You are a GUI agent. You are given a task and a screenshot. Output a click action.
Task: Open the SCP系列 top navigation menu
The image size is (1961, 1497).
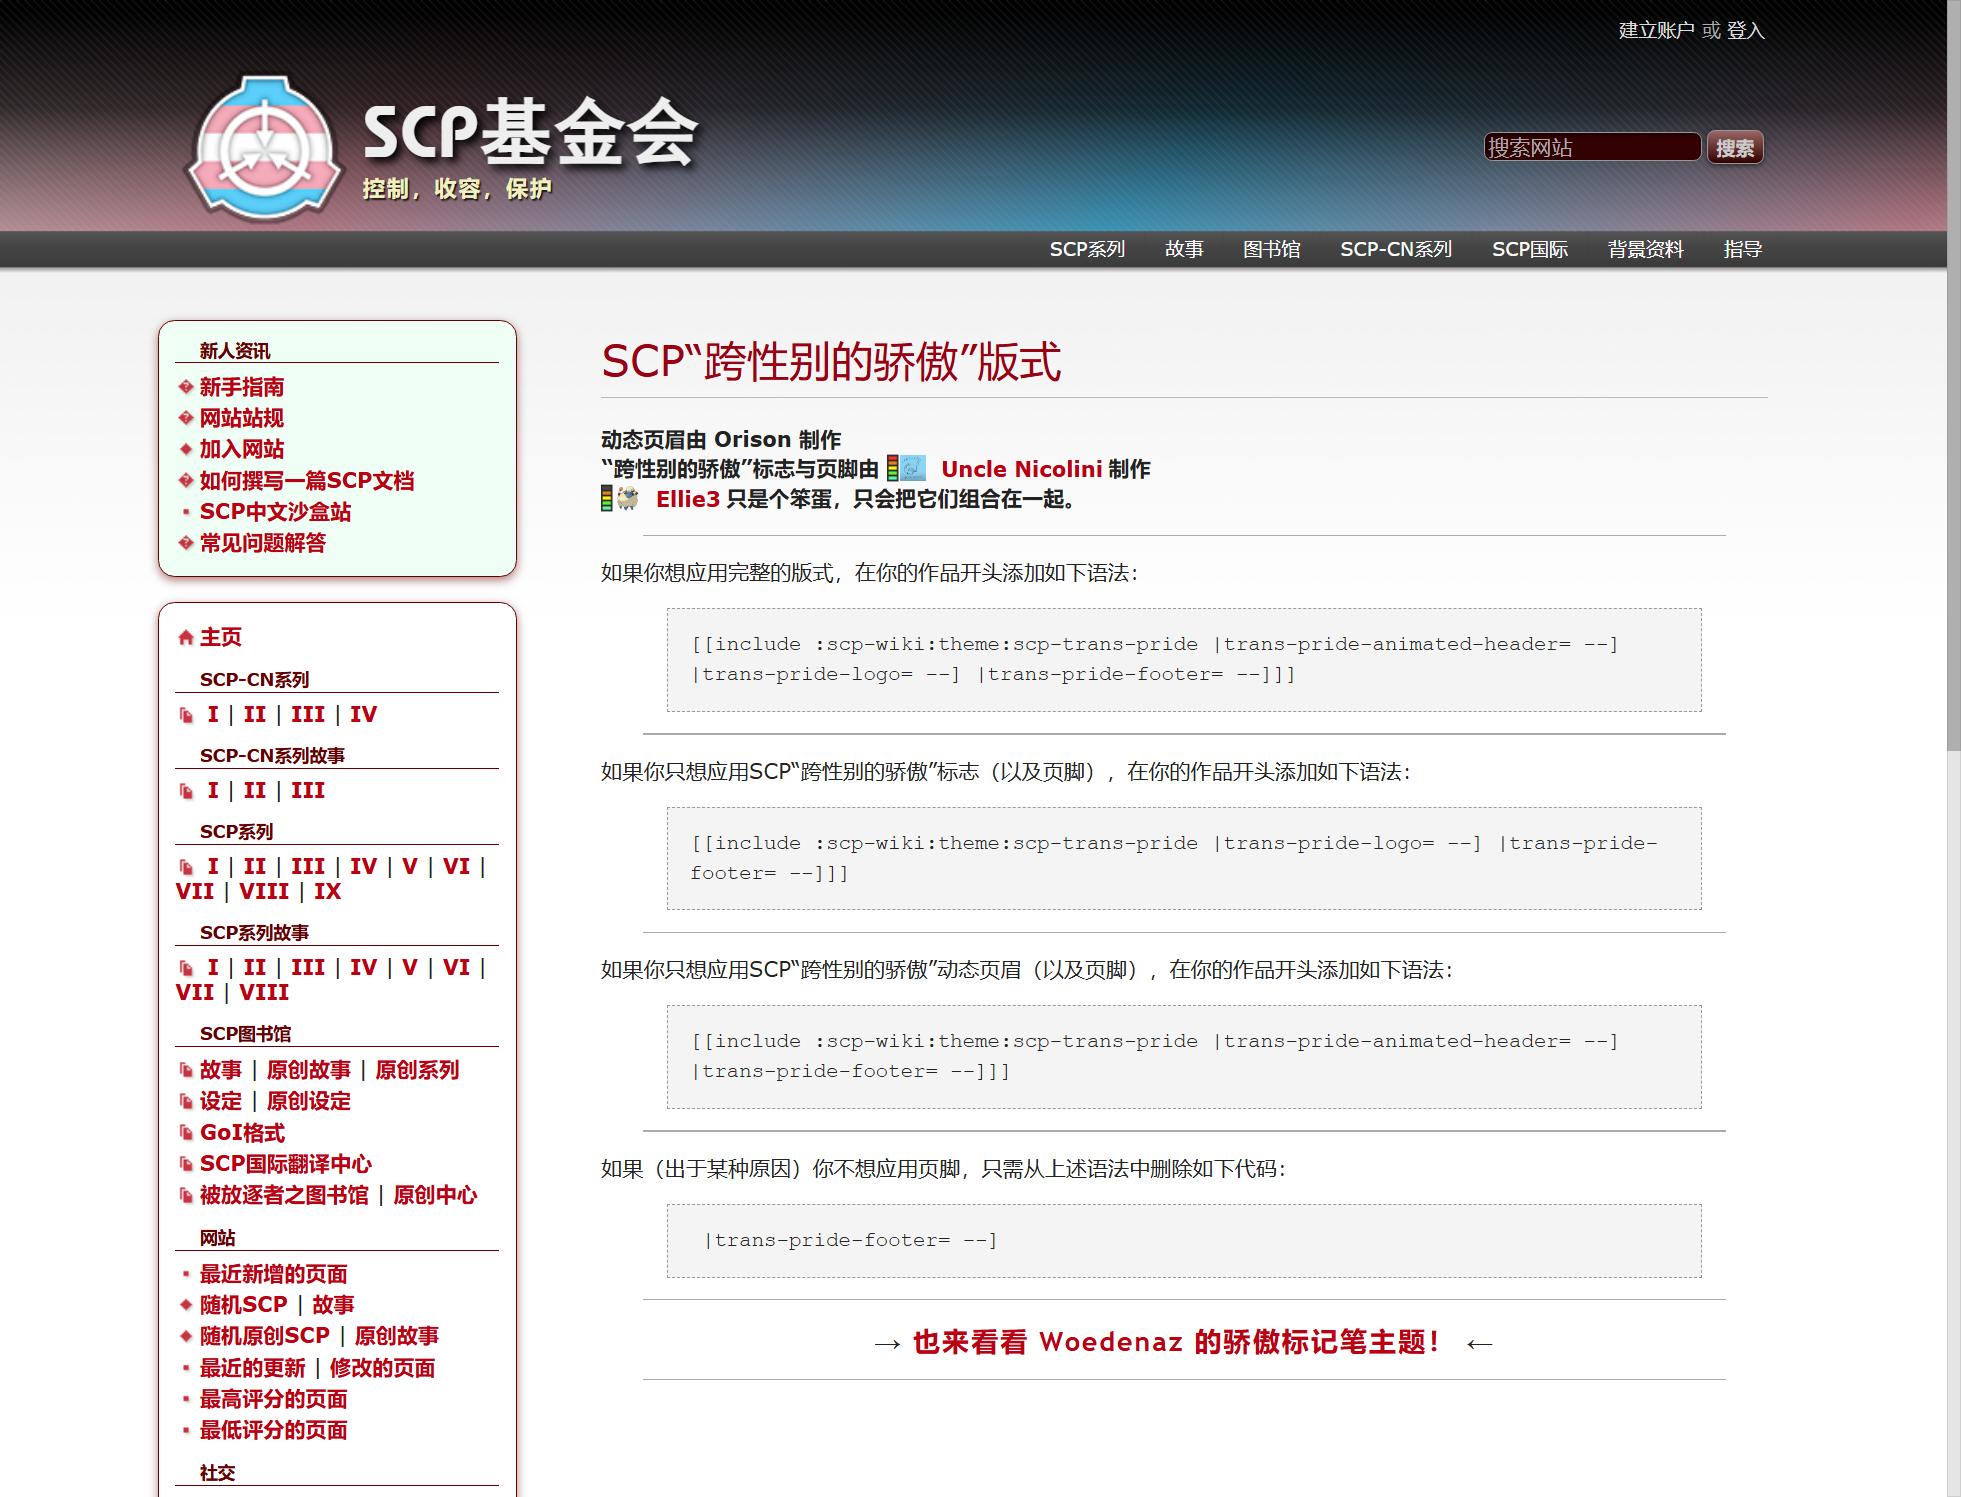click(1087, 249)
